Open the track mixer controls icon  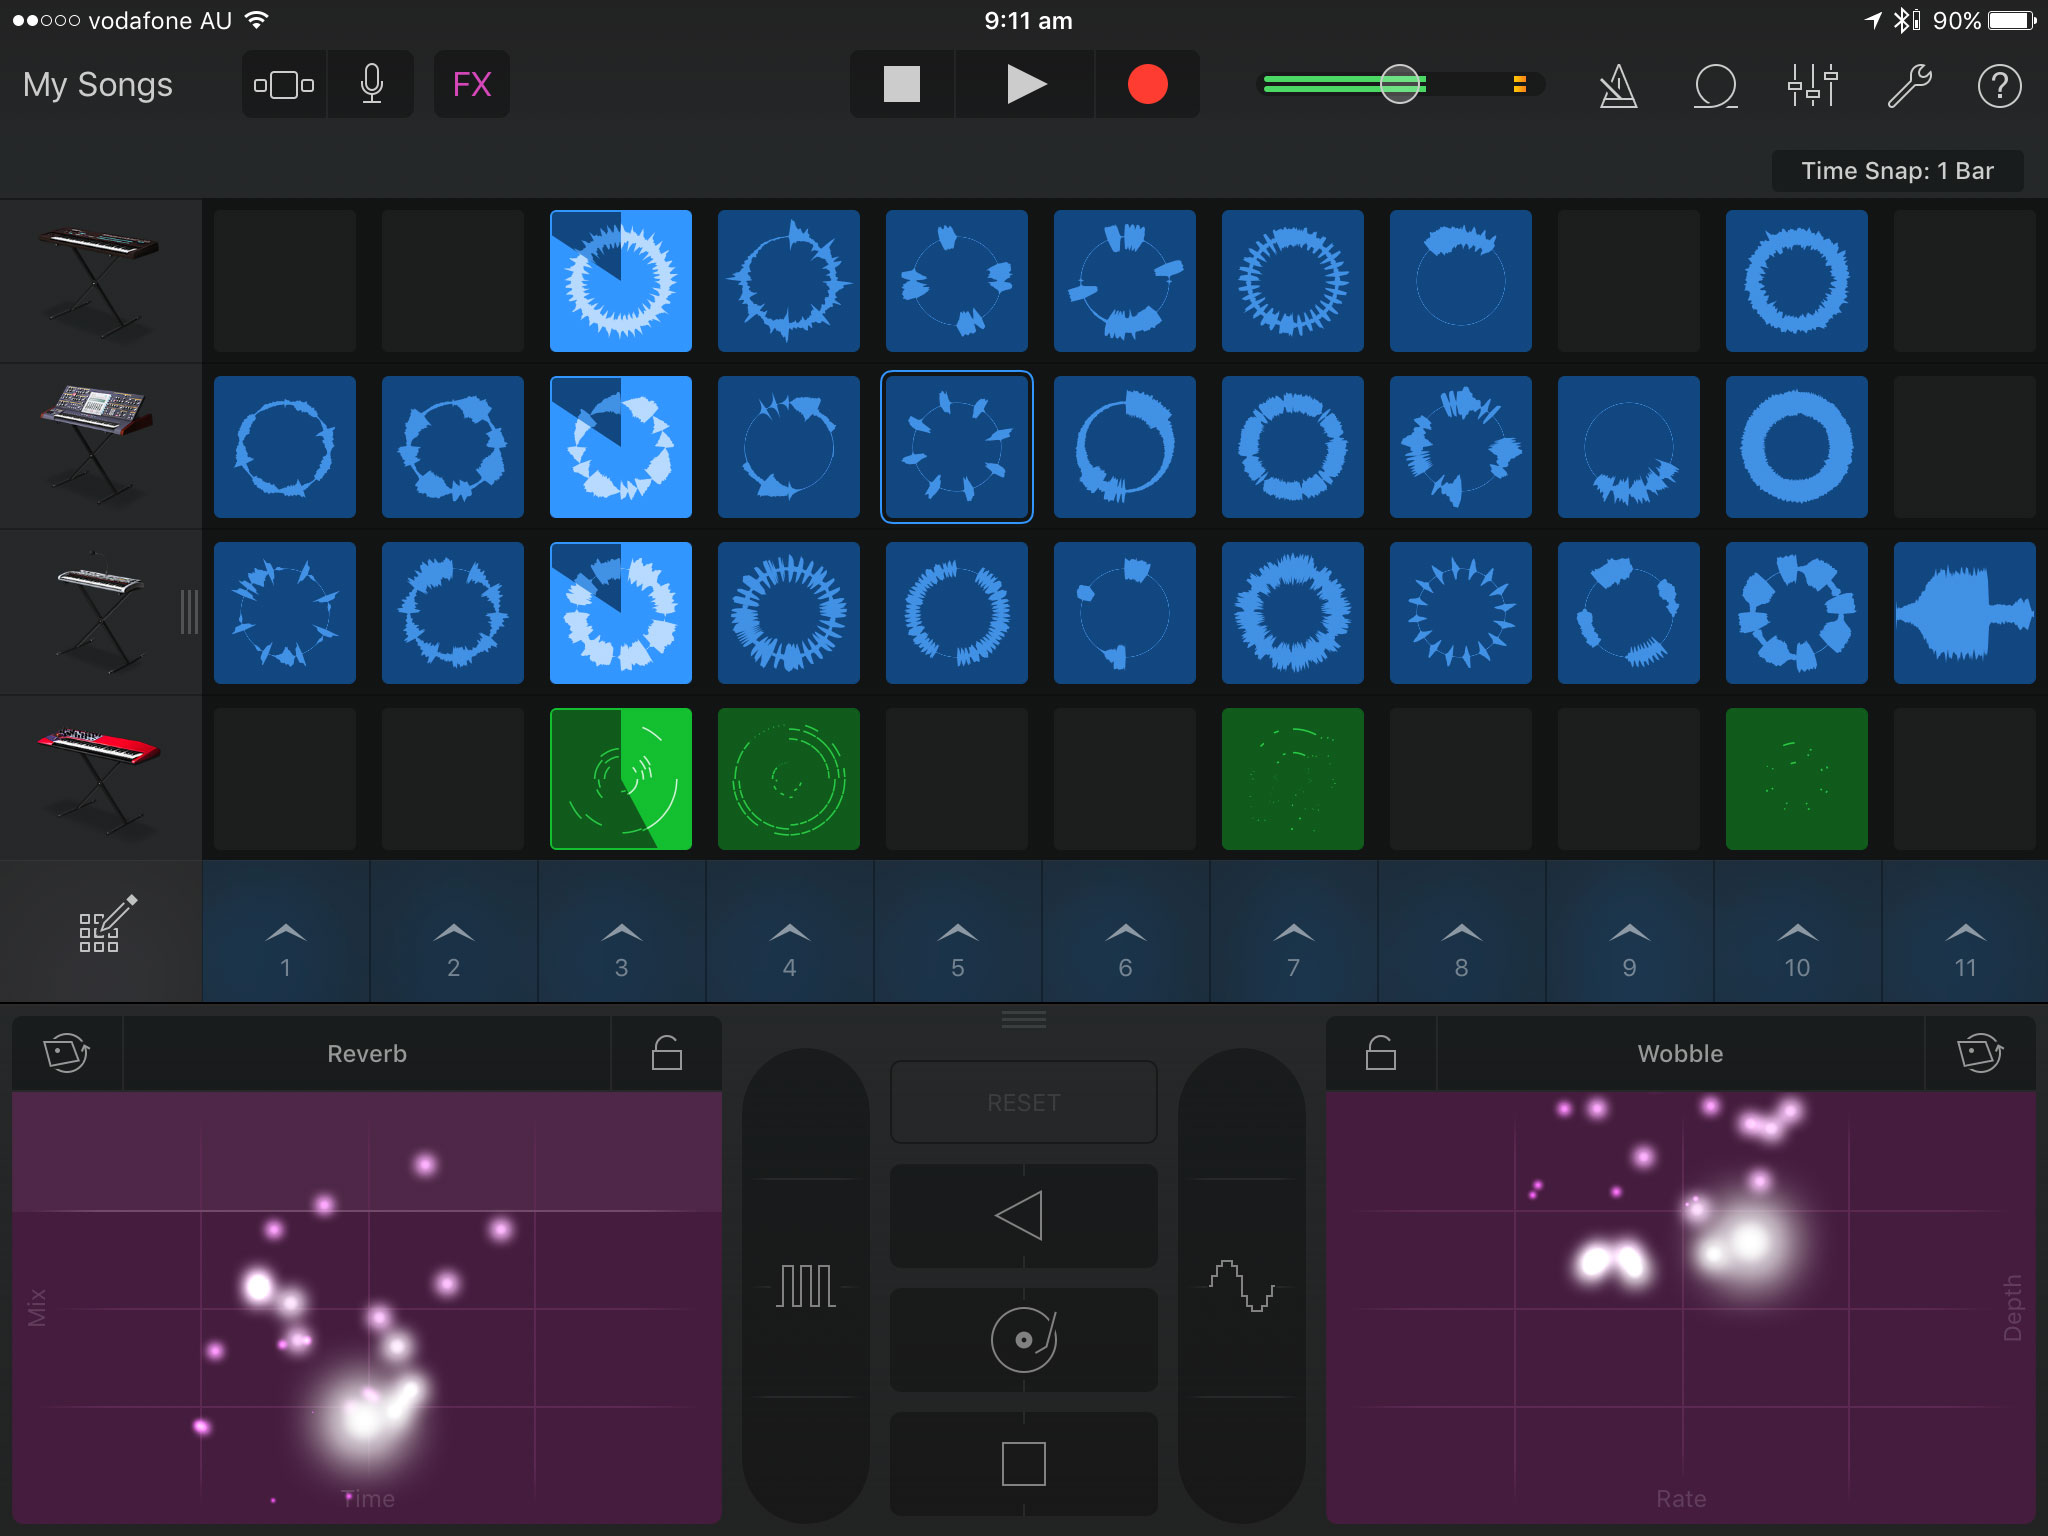click(x=1812, y=86)
